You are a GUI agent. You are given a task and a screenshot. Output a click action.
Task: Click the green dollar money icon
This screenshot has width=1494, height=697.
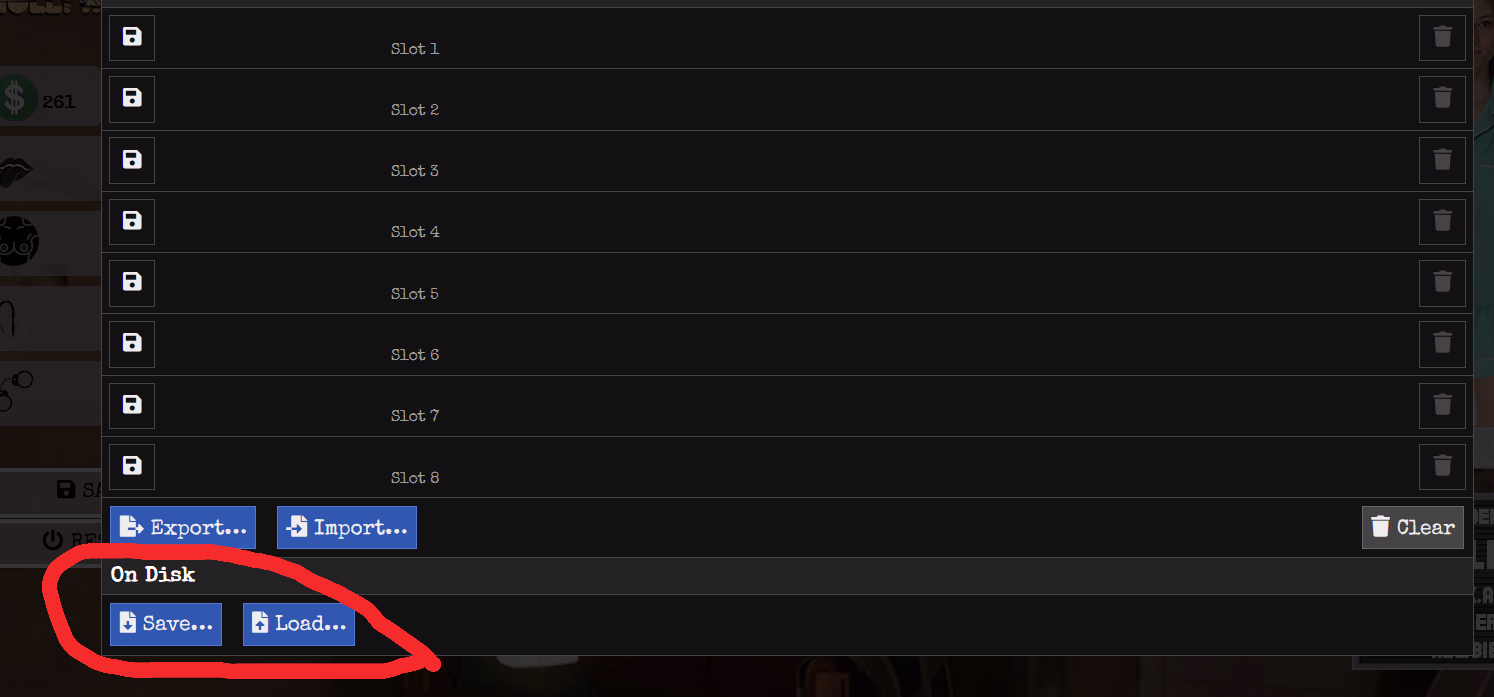pyautogui.click(x=16, y=100)
